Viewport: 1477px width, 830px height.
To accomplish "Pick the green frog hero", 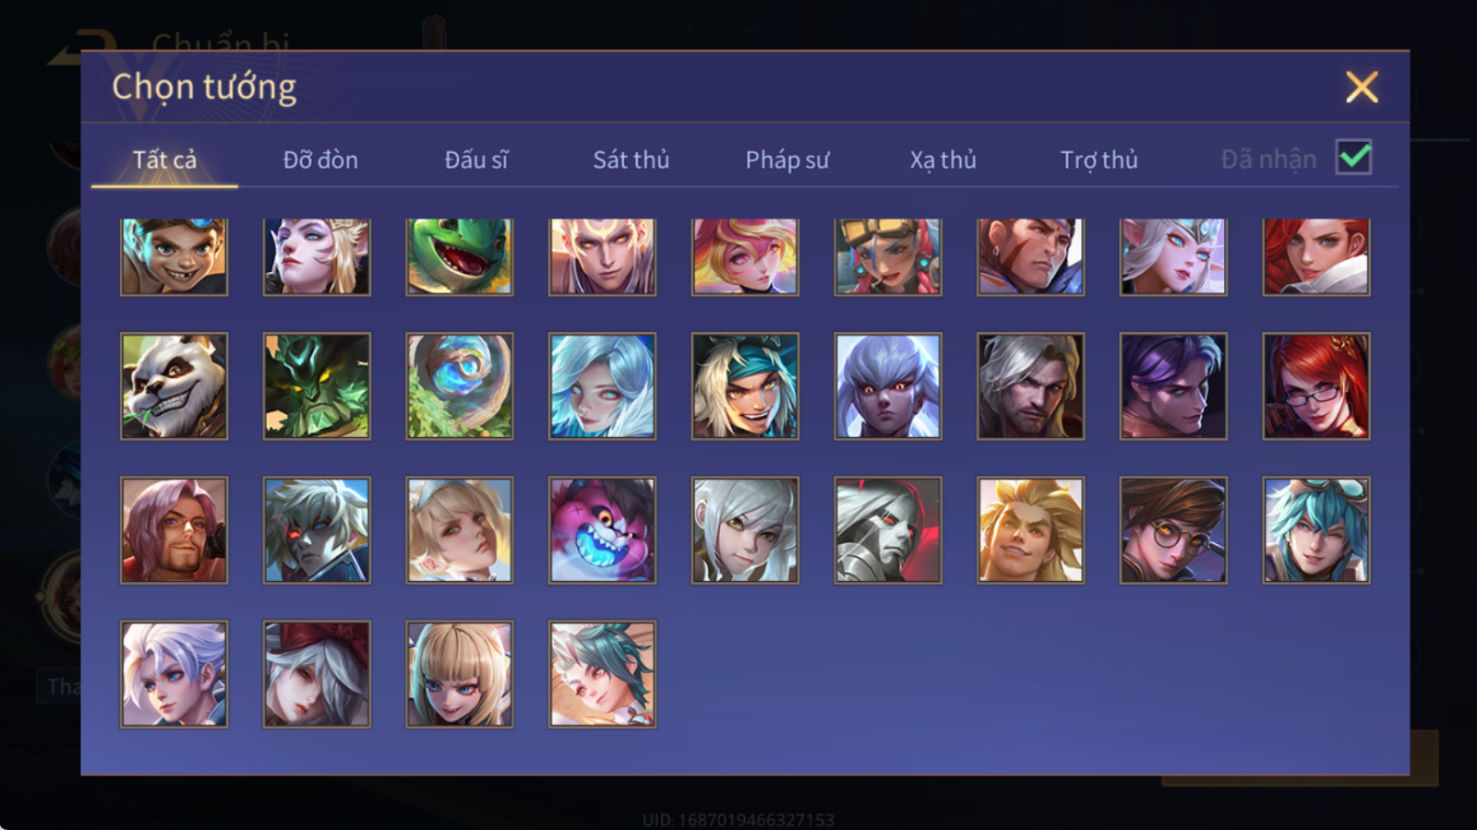I will point(459,257).
